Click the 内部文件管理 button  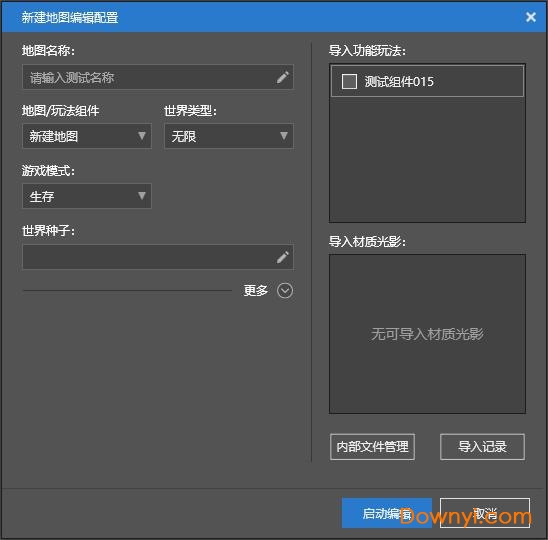point(372,447)
